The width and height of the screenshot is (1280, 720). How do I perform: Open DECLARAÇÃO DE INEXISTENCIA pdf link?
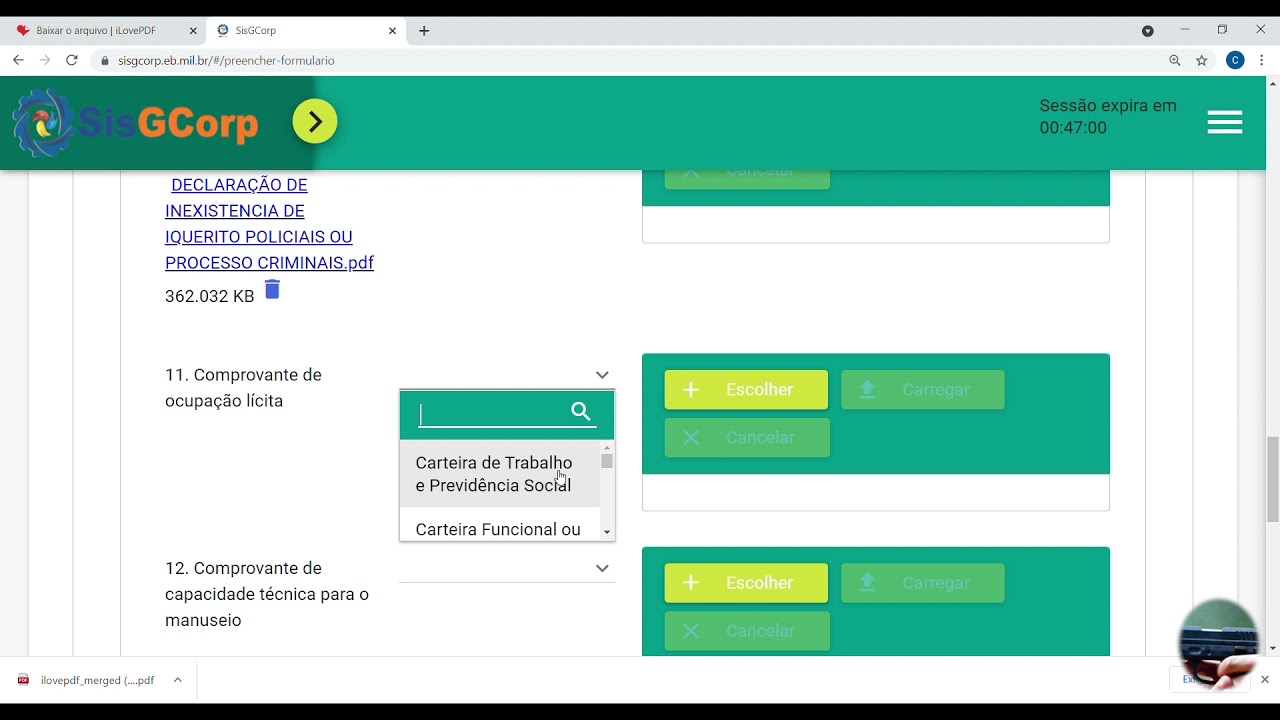click(269, 224)
